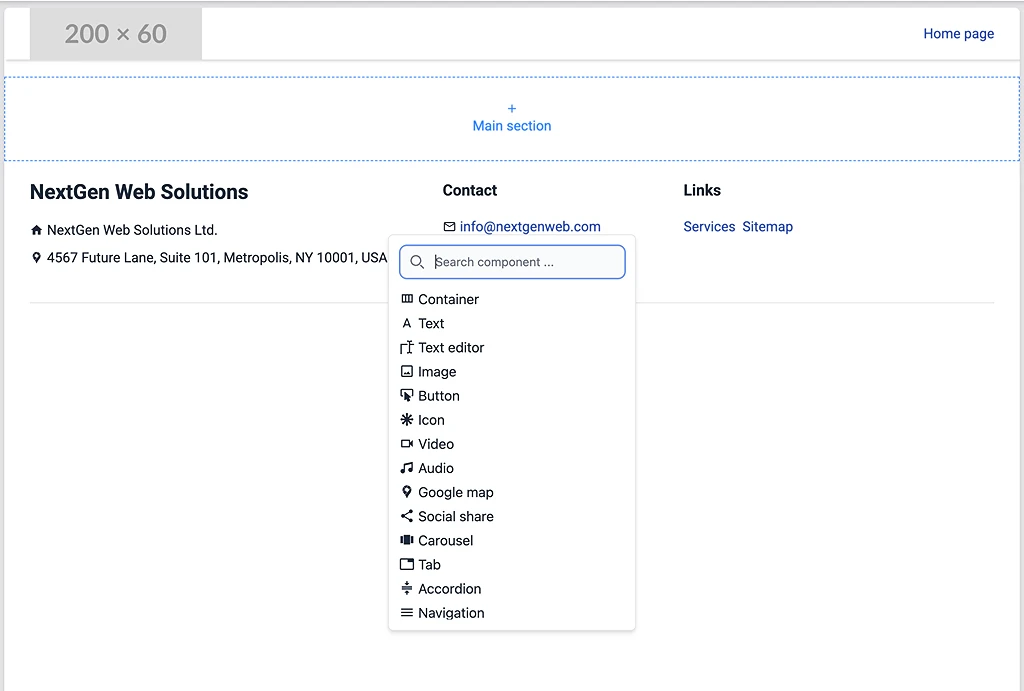Viewport: 1024px width, 691px height.
Task: Choose the Video camera icon
Action: [x=407, y=444]
